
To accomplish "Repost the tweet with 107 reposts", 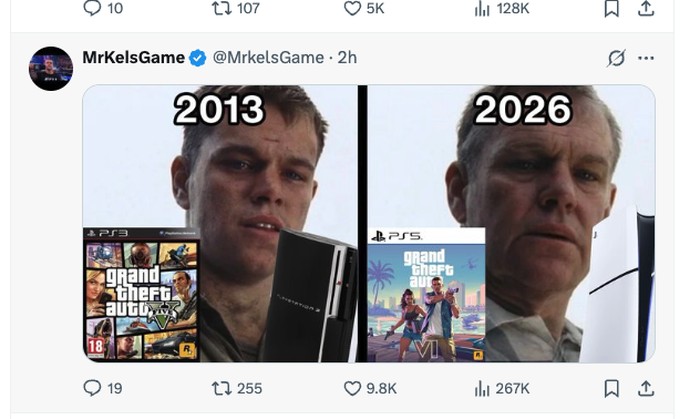I will click(222, 8).
